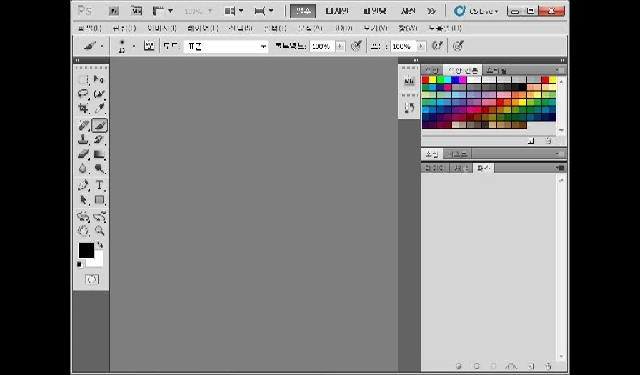640x375 pixels.
Task: Click the delete swatch trash icon
Action: coord(548,141)
